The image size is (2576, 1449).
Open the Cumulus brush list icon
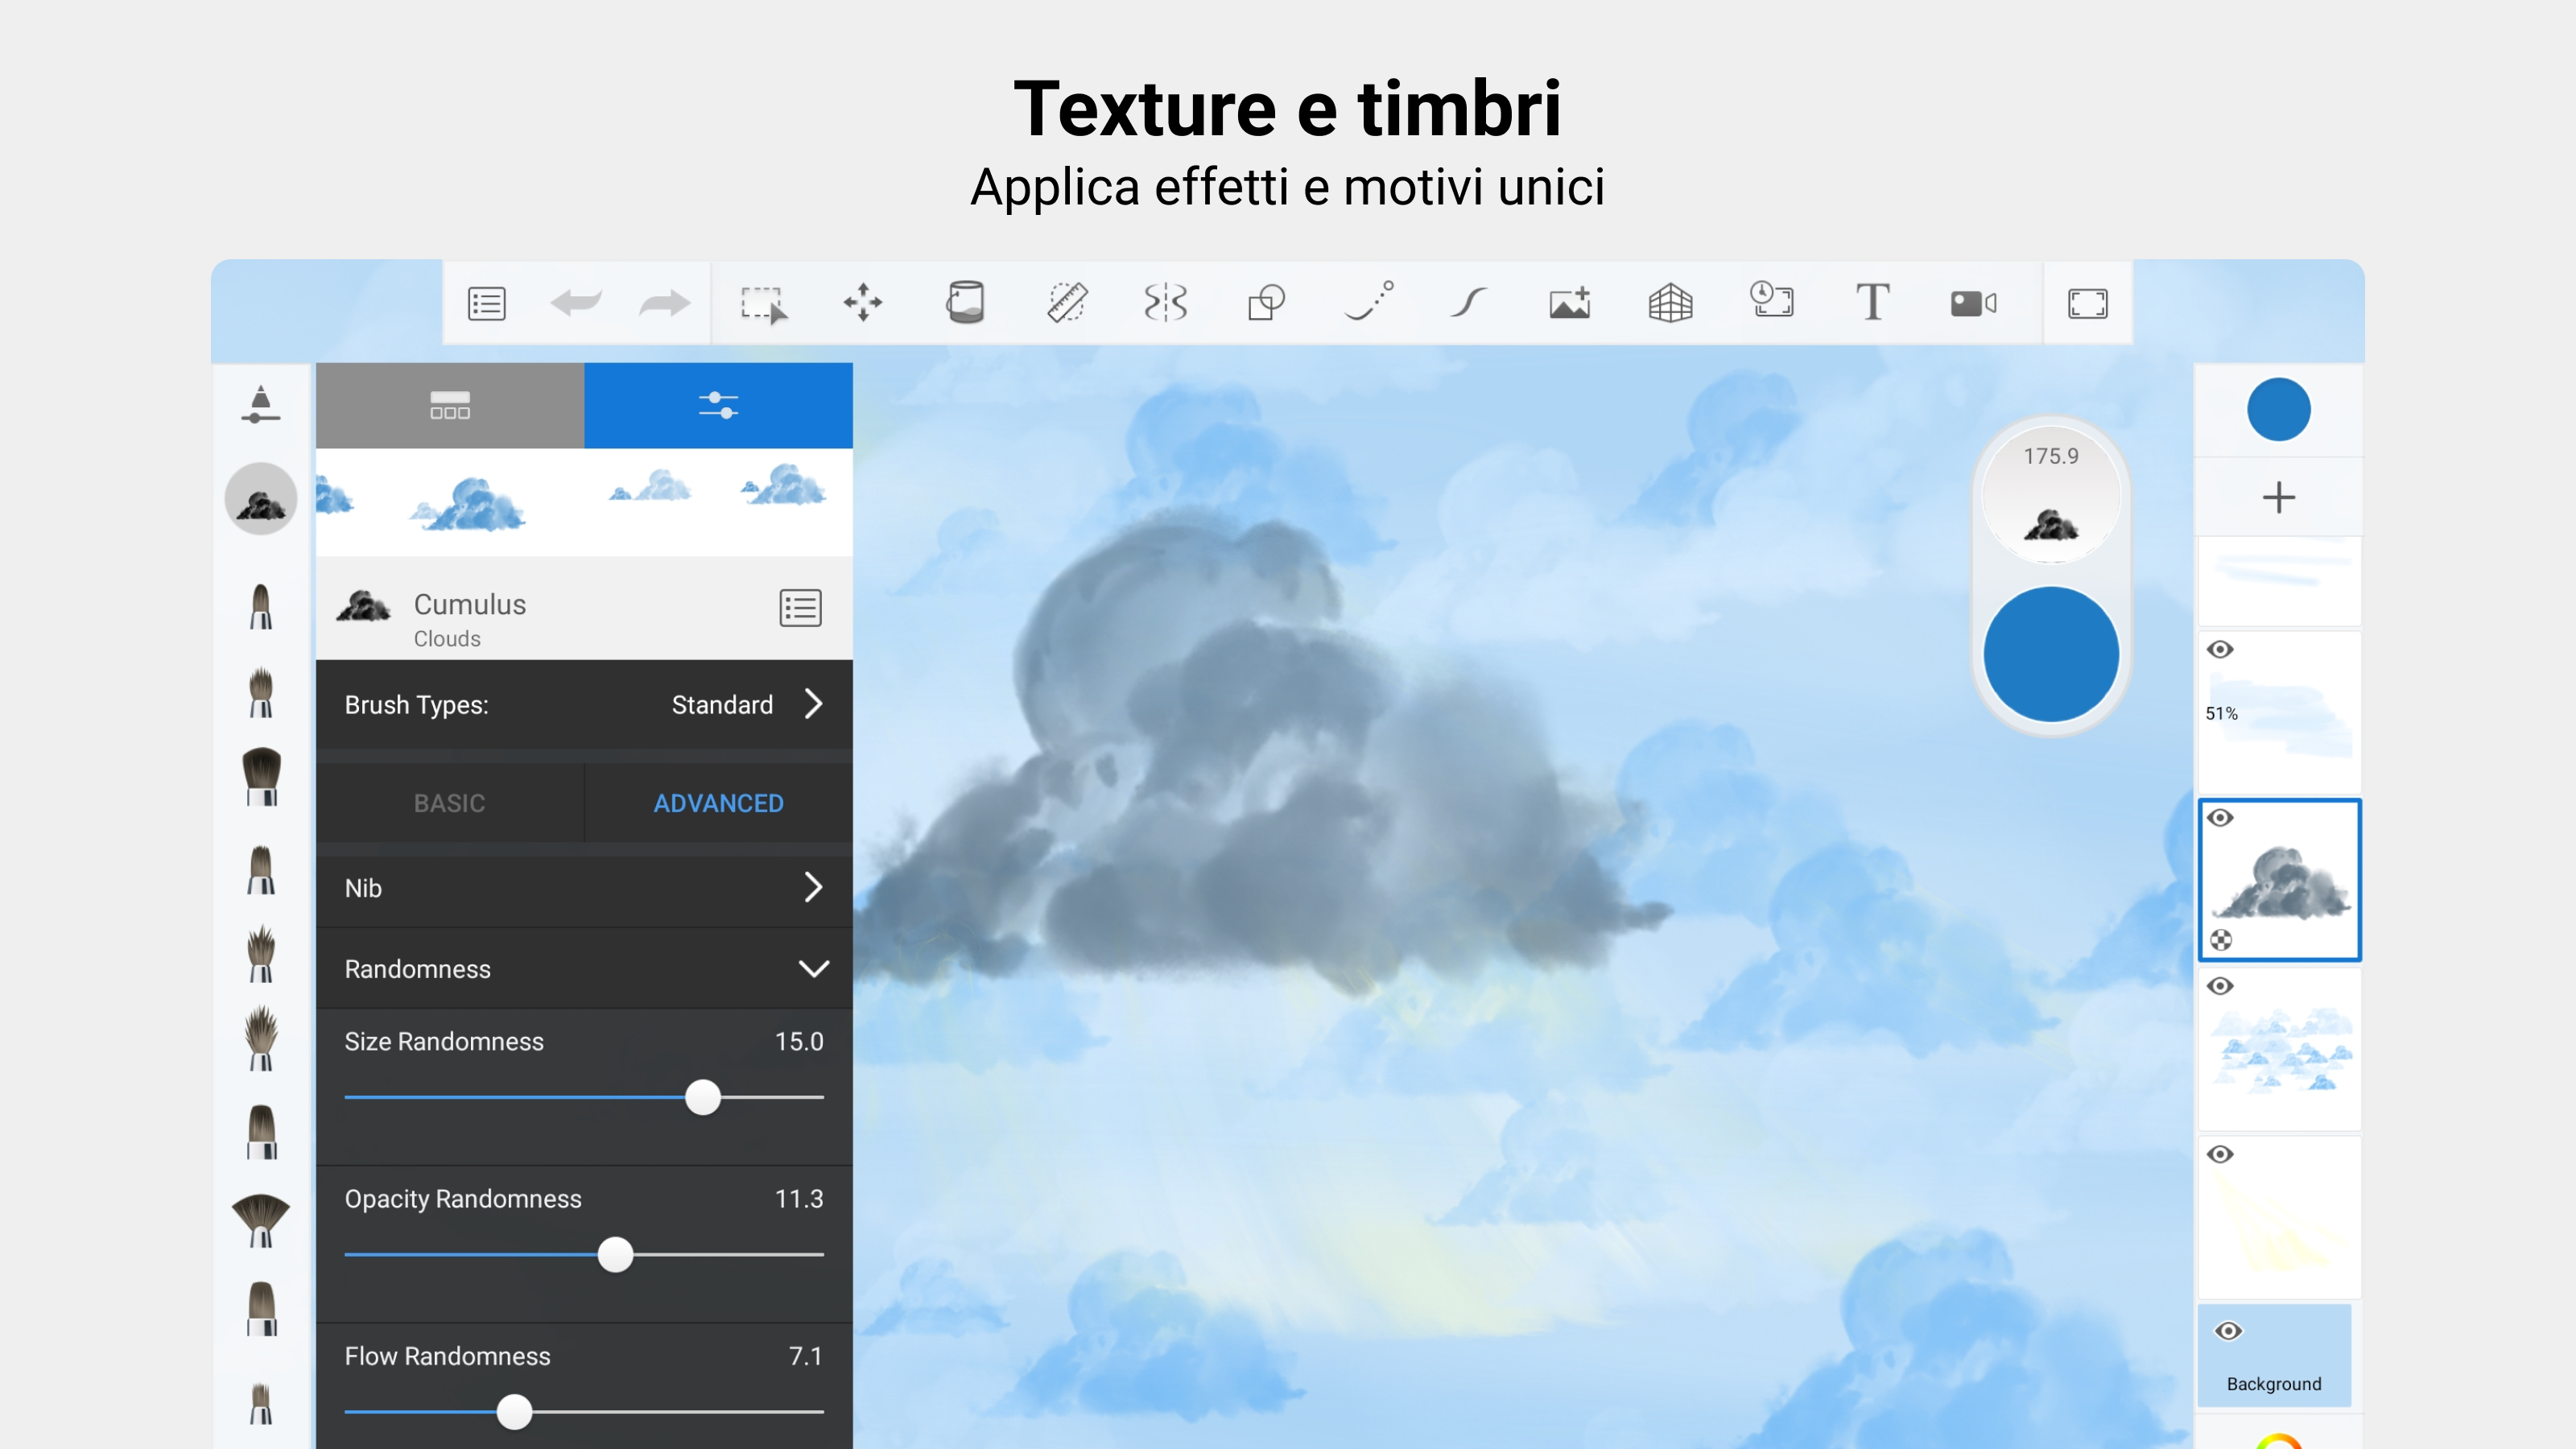800,608
